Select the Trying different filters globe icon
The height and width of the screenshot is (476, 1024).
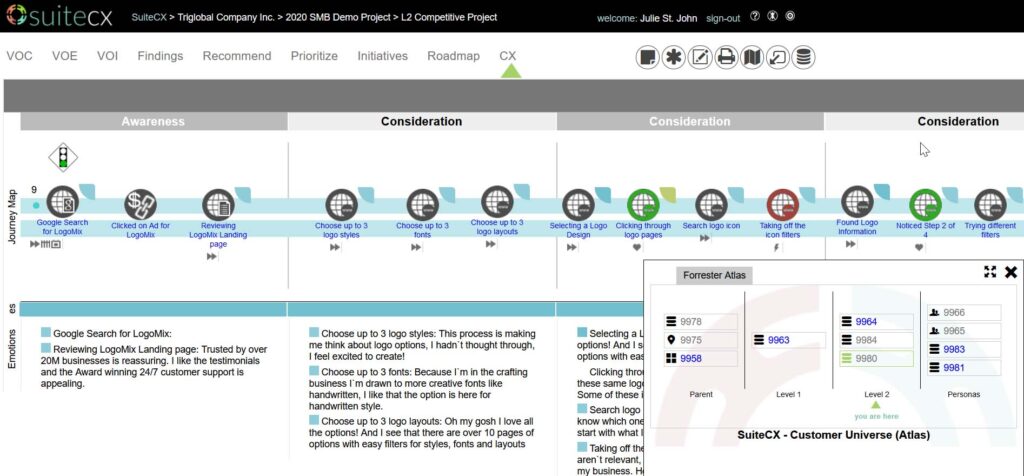pyautogui.click(x=990, y=205)
